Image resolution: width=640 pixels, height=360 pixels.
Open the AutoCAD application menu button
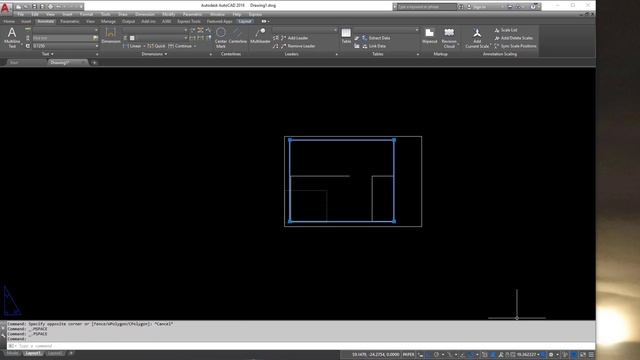tap(5, 7)
